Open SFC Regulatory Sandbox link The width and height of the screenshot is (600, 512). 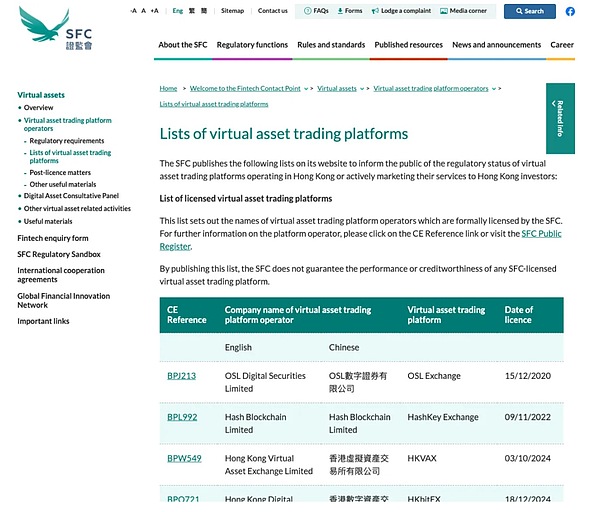coord(59,254)
